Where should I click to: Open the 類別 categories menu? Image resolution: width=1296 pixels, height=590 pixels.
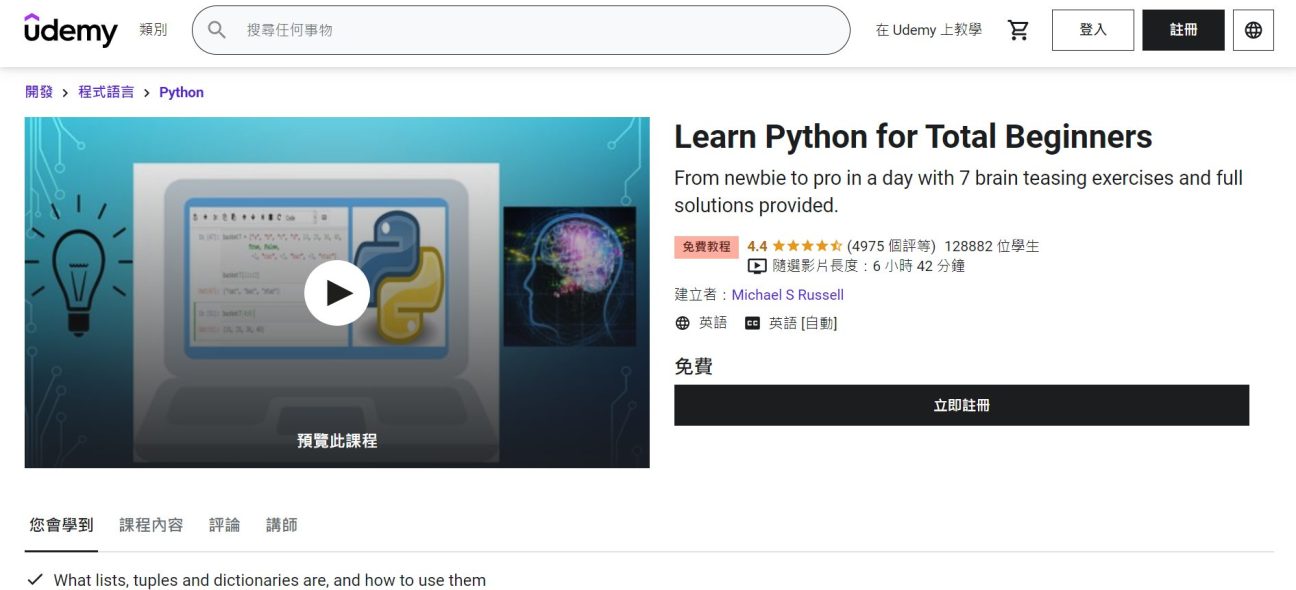pyautogui.click(x=153, y=30)
